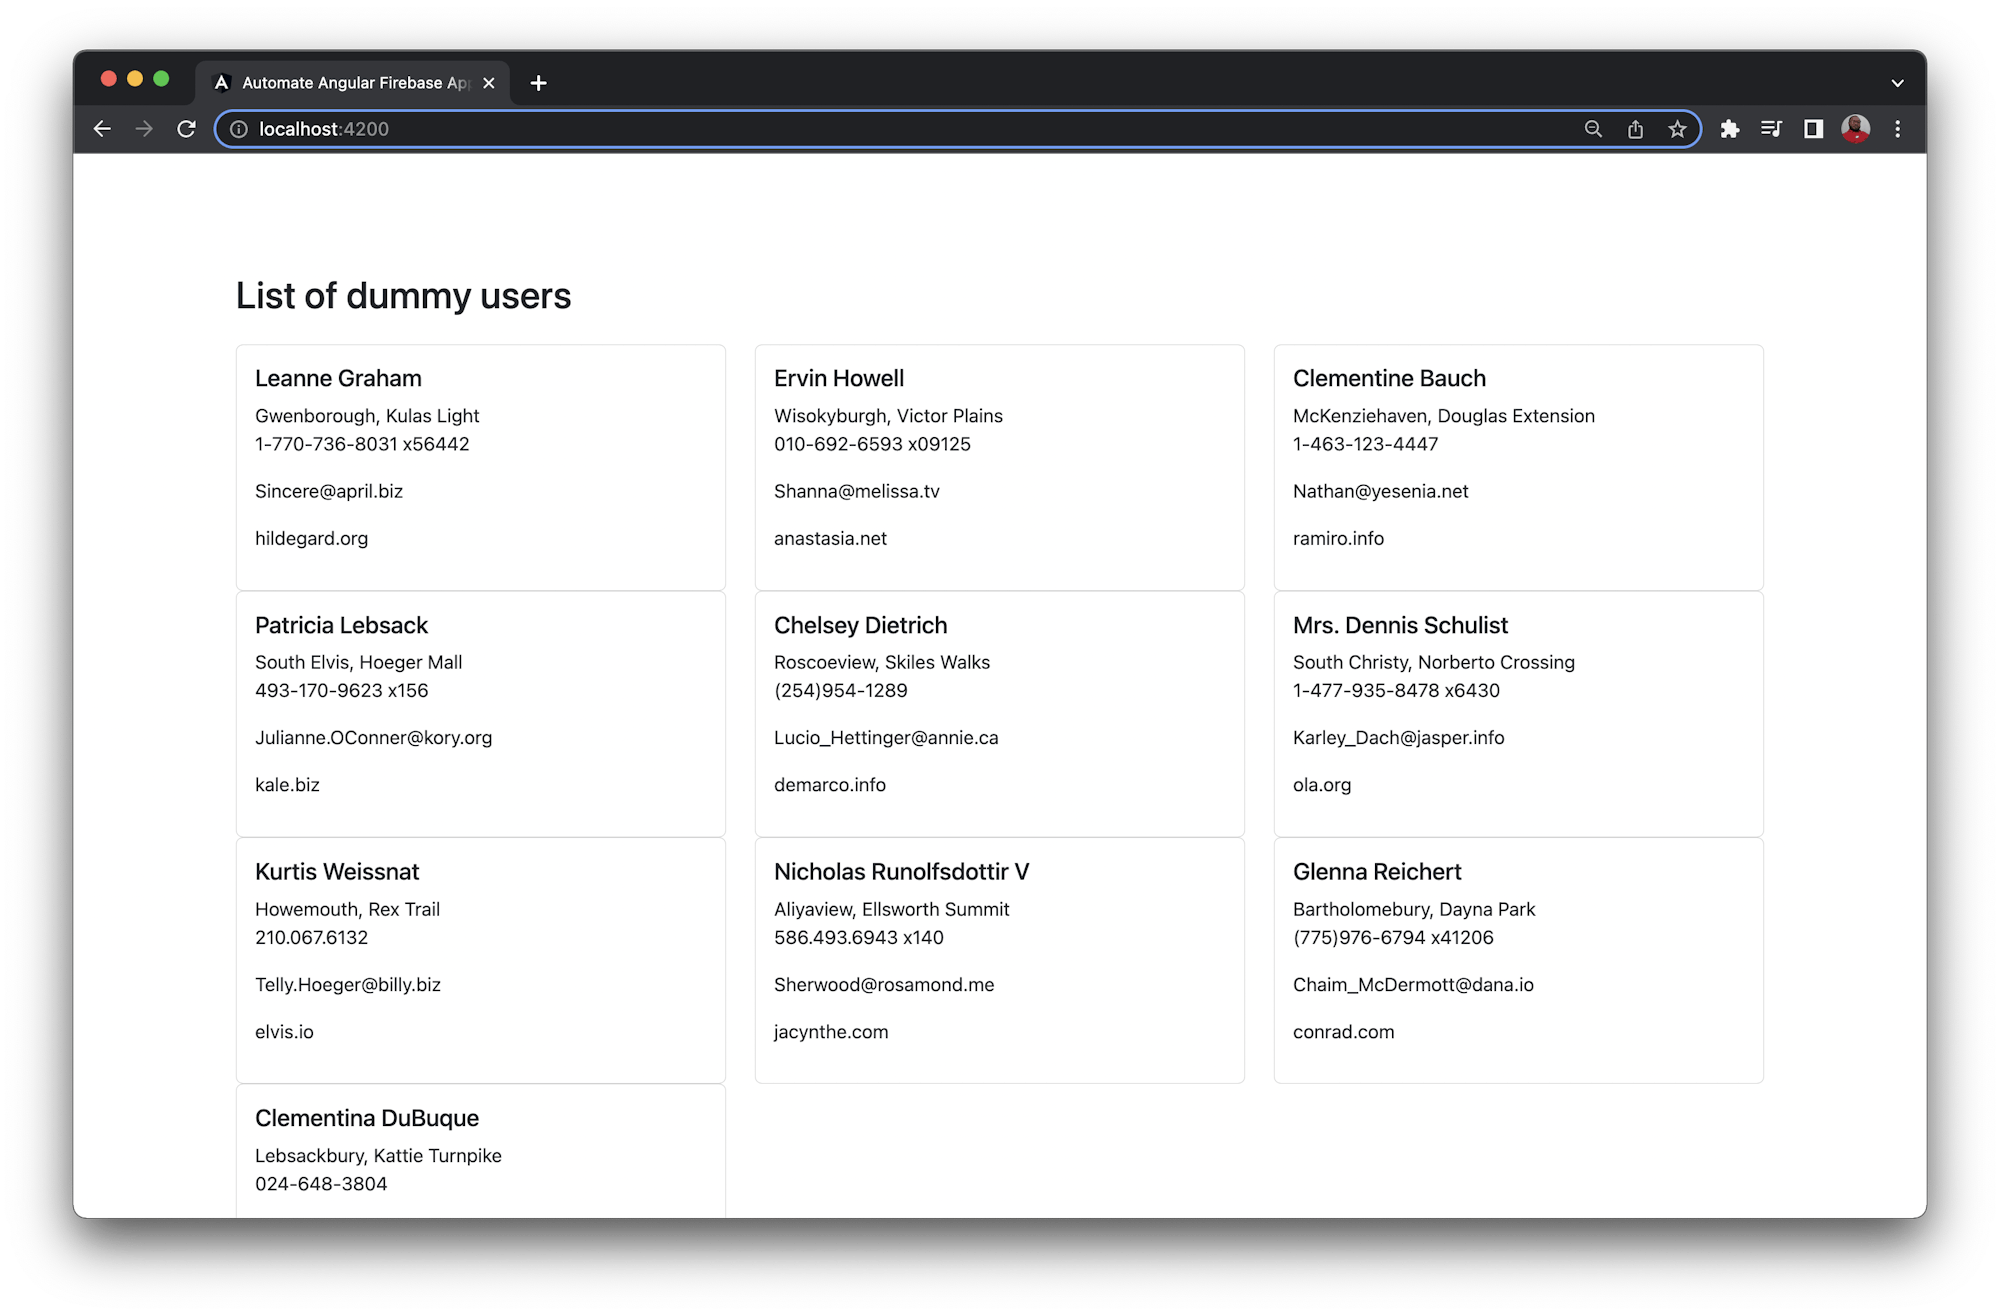Click Shanna@melissa.tv on Ervin Howell's card
Viewport: 2000px width, 1315px height.
pos(857,491)
